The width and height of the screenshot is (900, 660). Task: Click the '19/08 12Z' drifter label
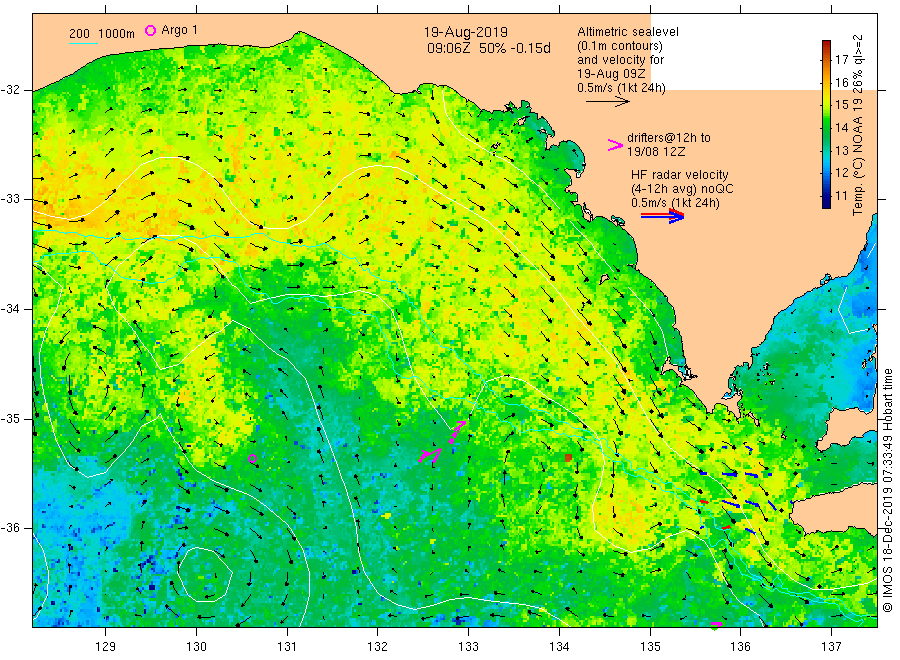pyautogui.click(x=656, y=152)
